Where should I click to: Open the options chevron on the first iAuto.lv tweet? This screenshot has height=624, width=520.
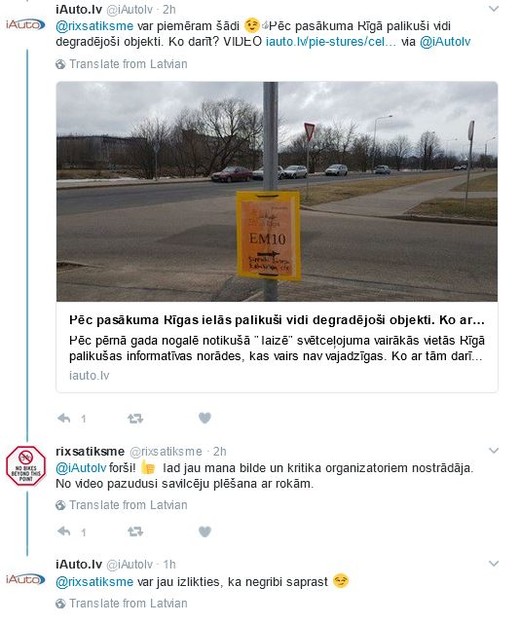point(493,8)
